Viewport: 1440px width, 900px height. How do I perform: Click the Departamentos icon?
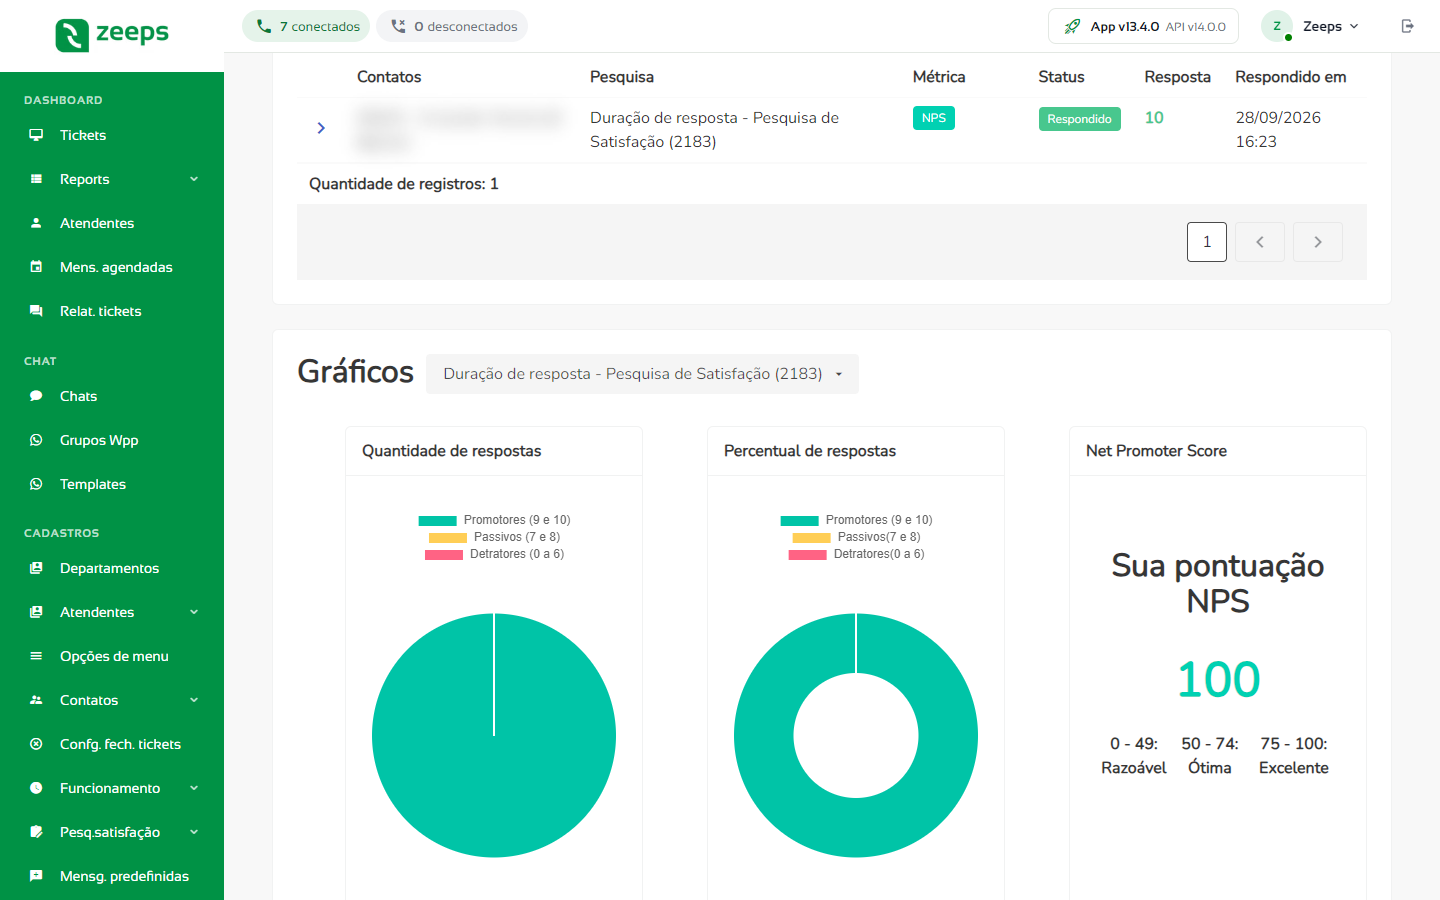36,568
